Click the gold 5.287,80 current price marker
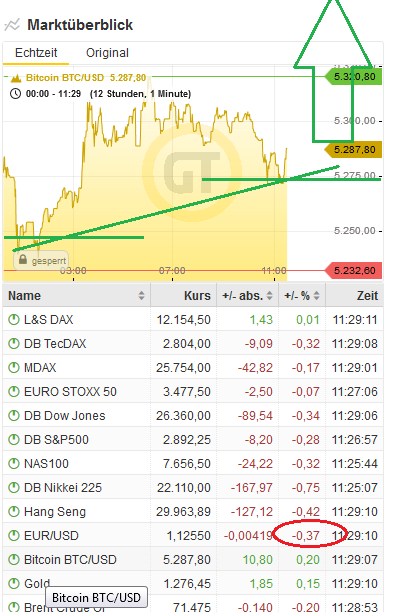Viewport: 396px width, 612px height. click(353, 150)
